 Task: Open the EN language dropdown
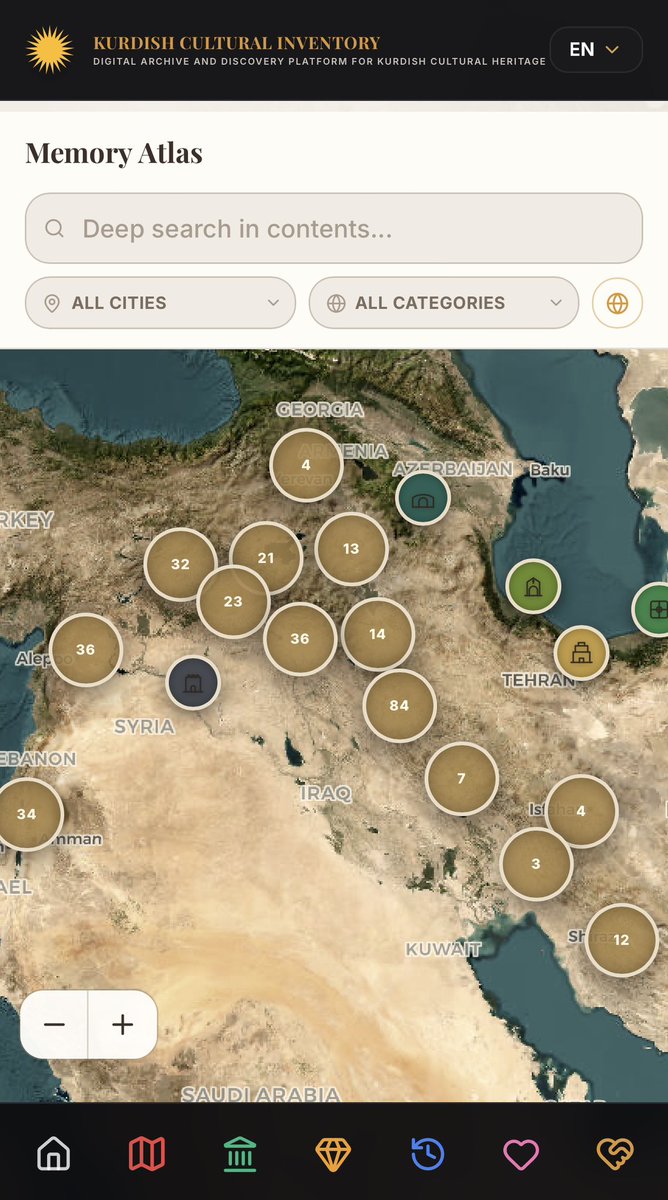[596, 49]
